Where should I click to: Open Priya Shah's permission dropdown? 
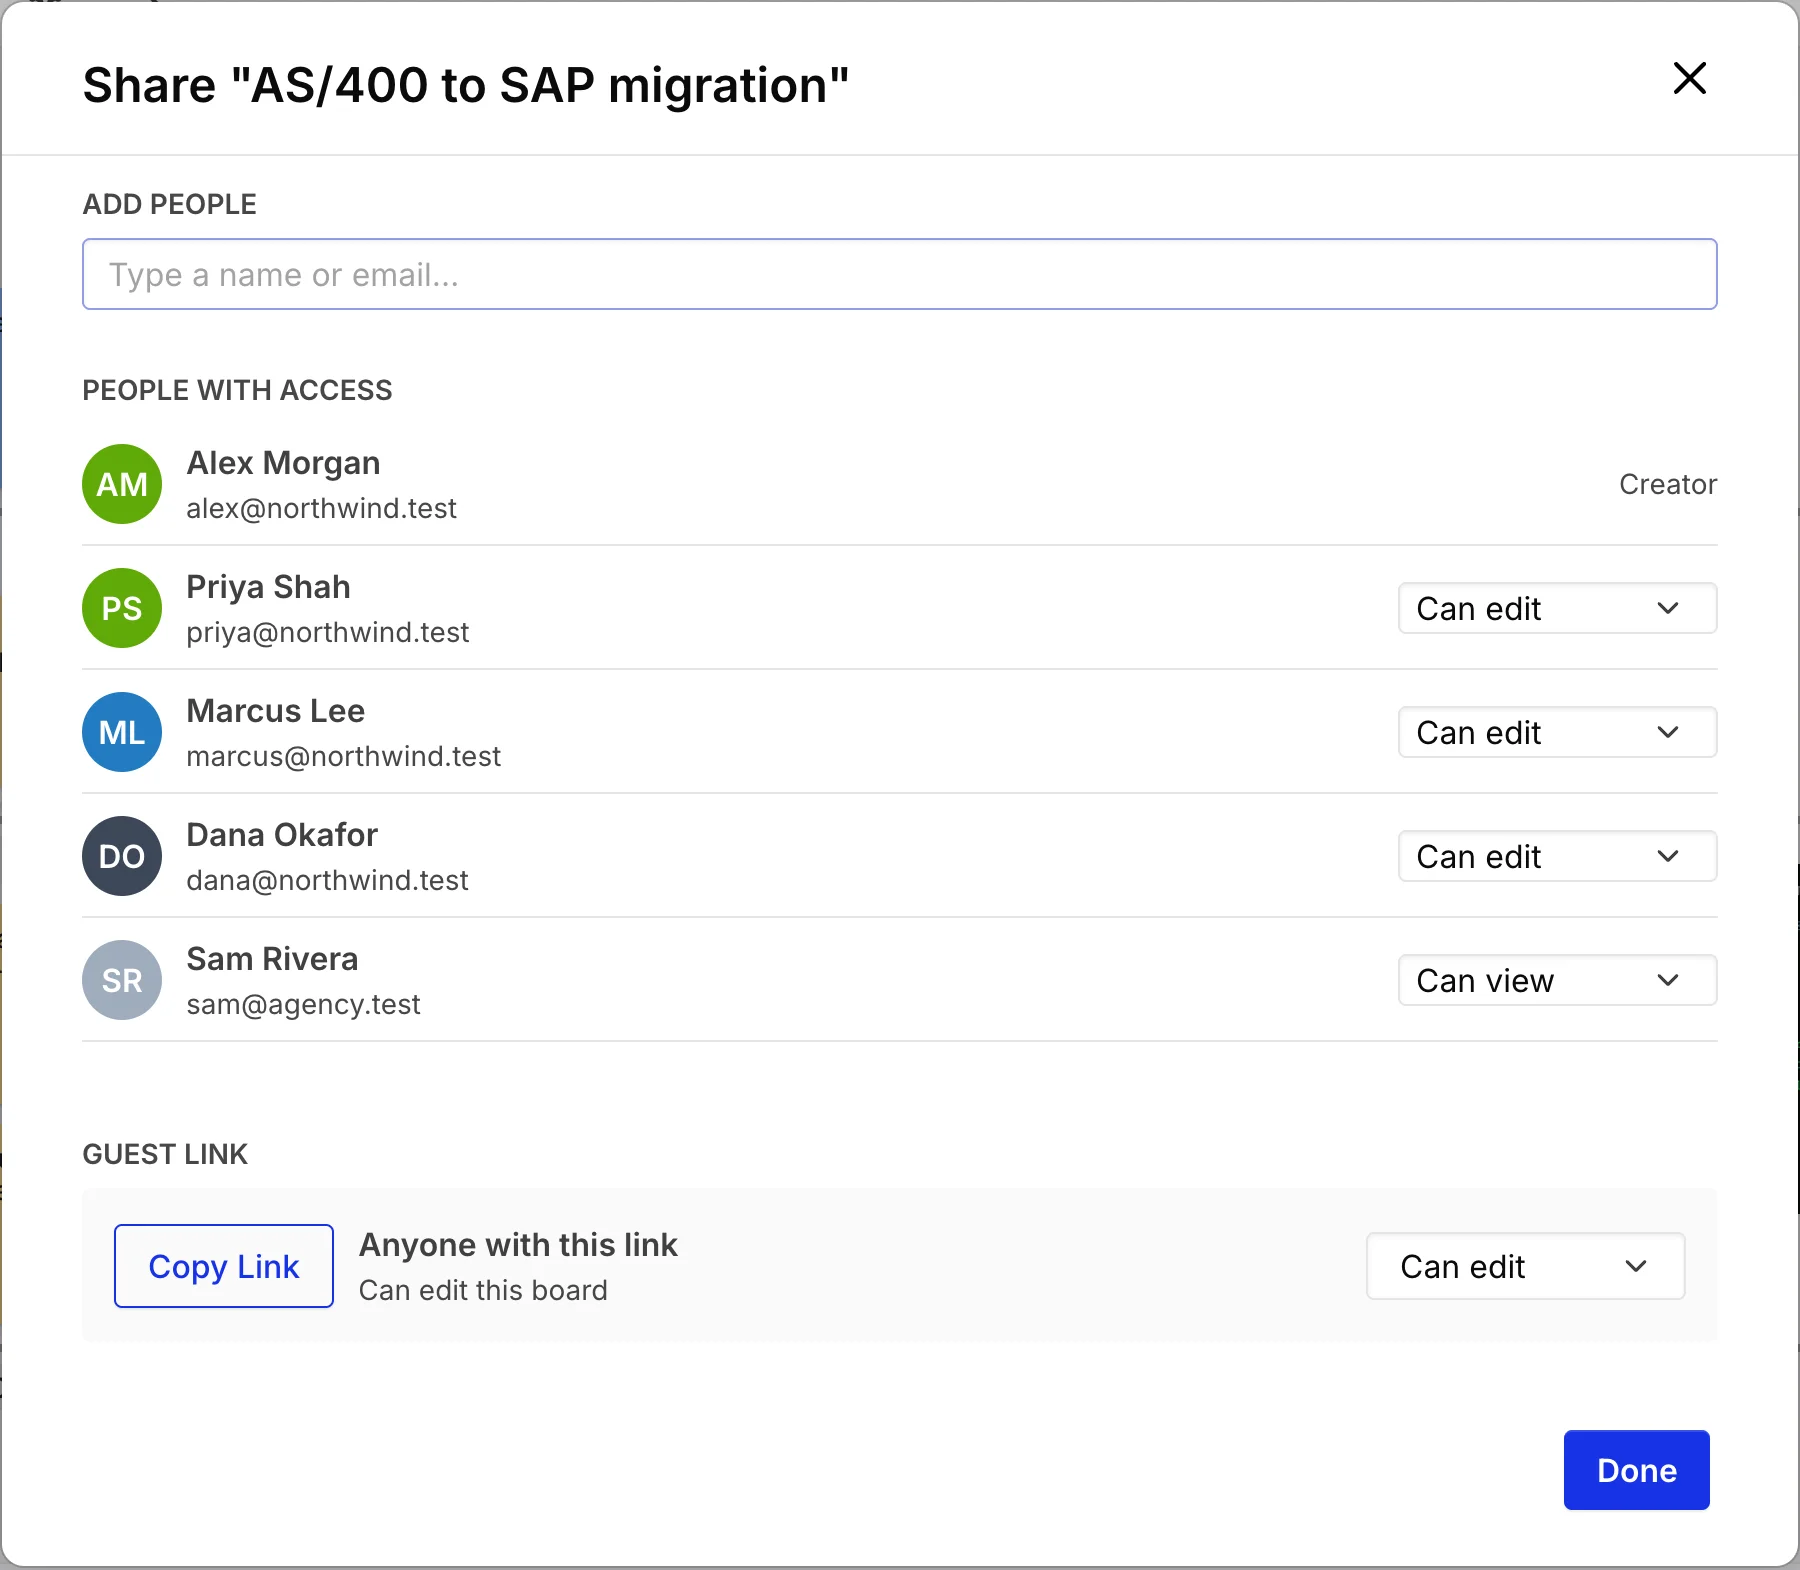[1557, 608]
